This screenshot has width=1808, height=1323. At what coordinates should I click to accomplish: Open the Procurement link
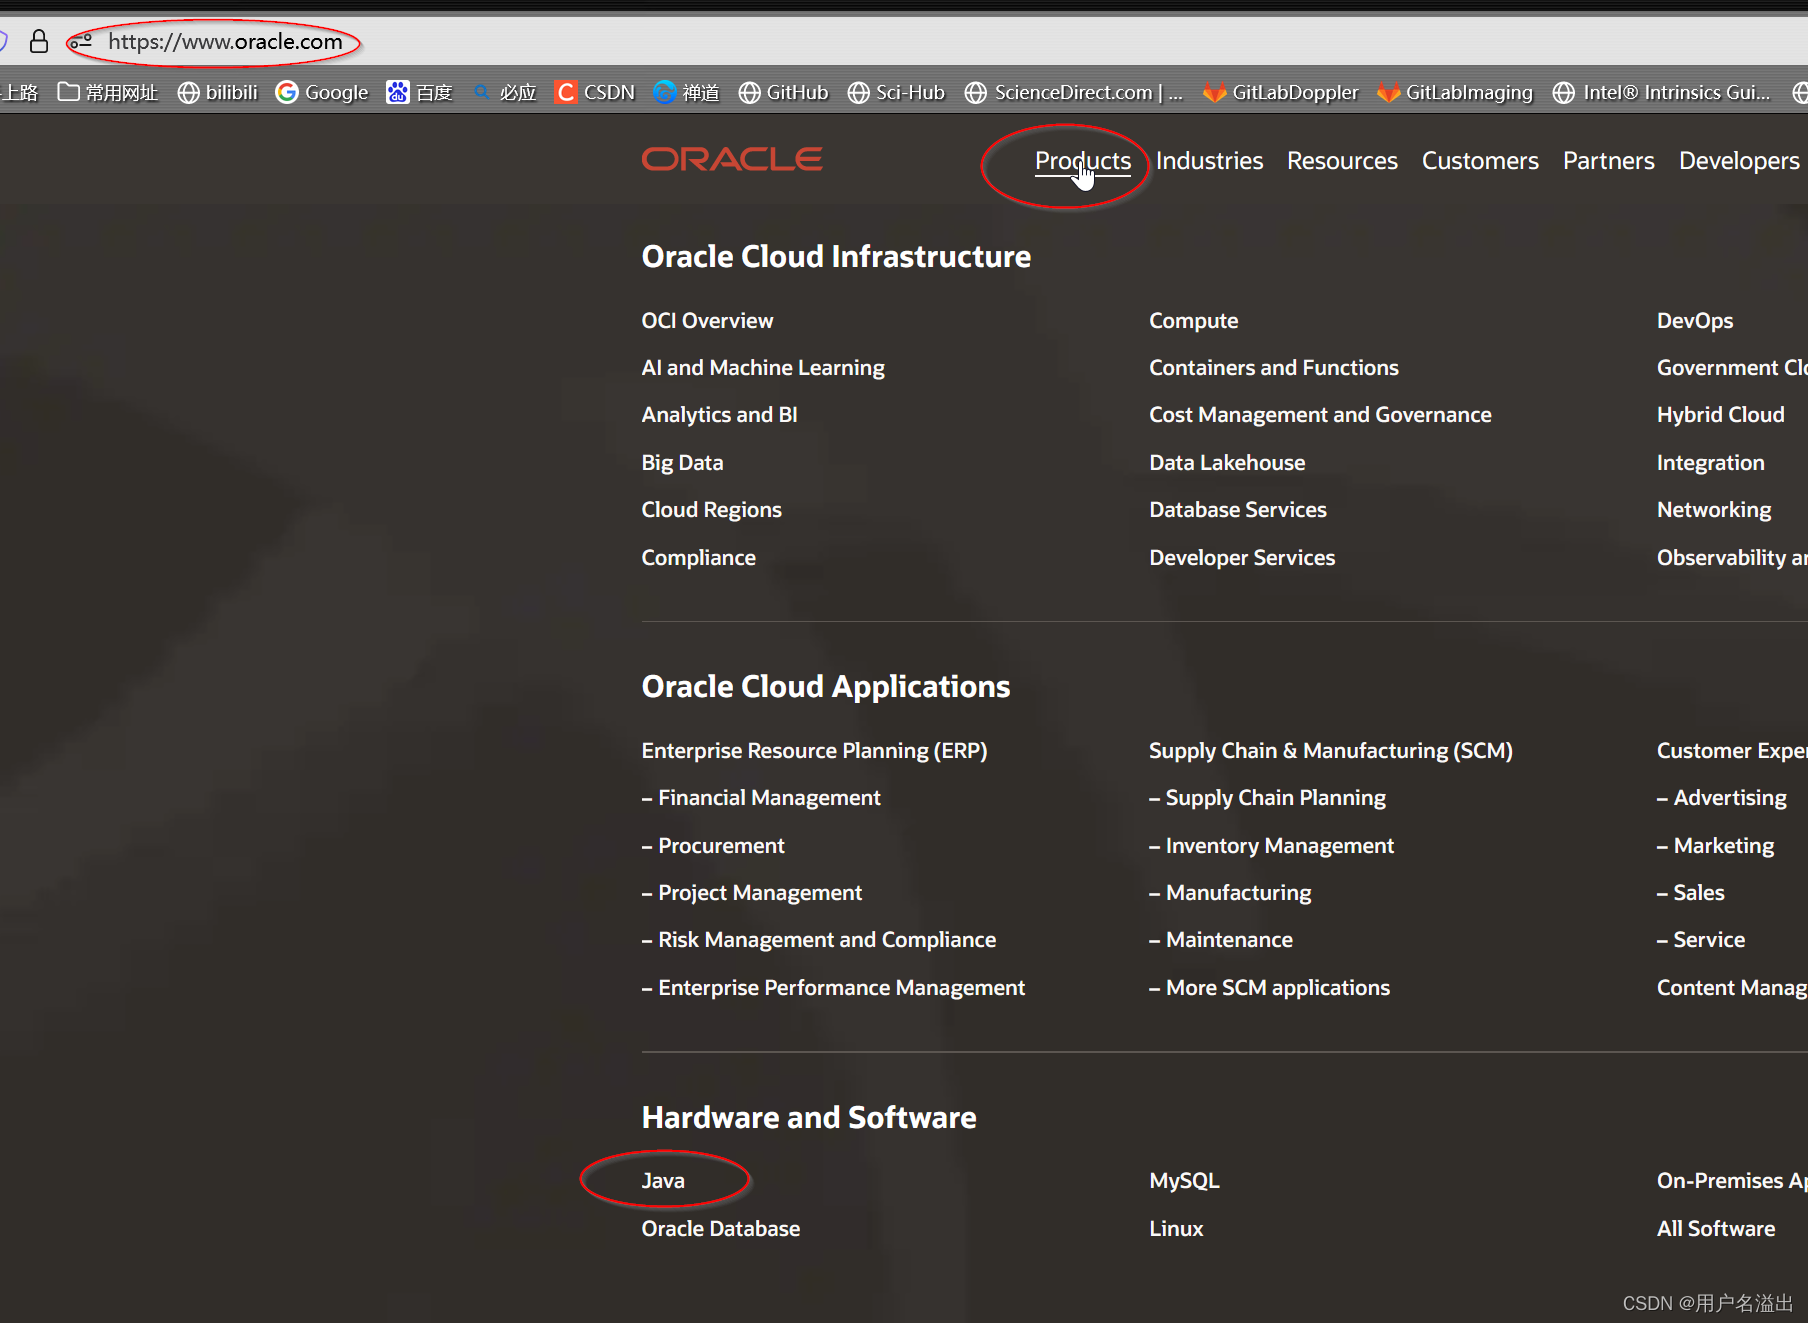pyautogui.click(x=713, y=846)
